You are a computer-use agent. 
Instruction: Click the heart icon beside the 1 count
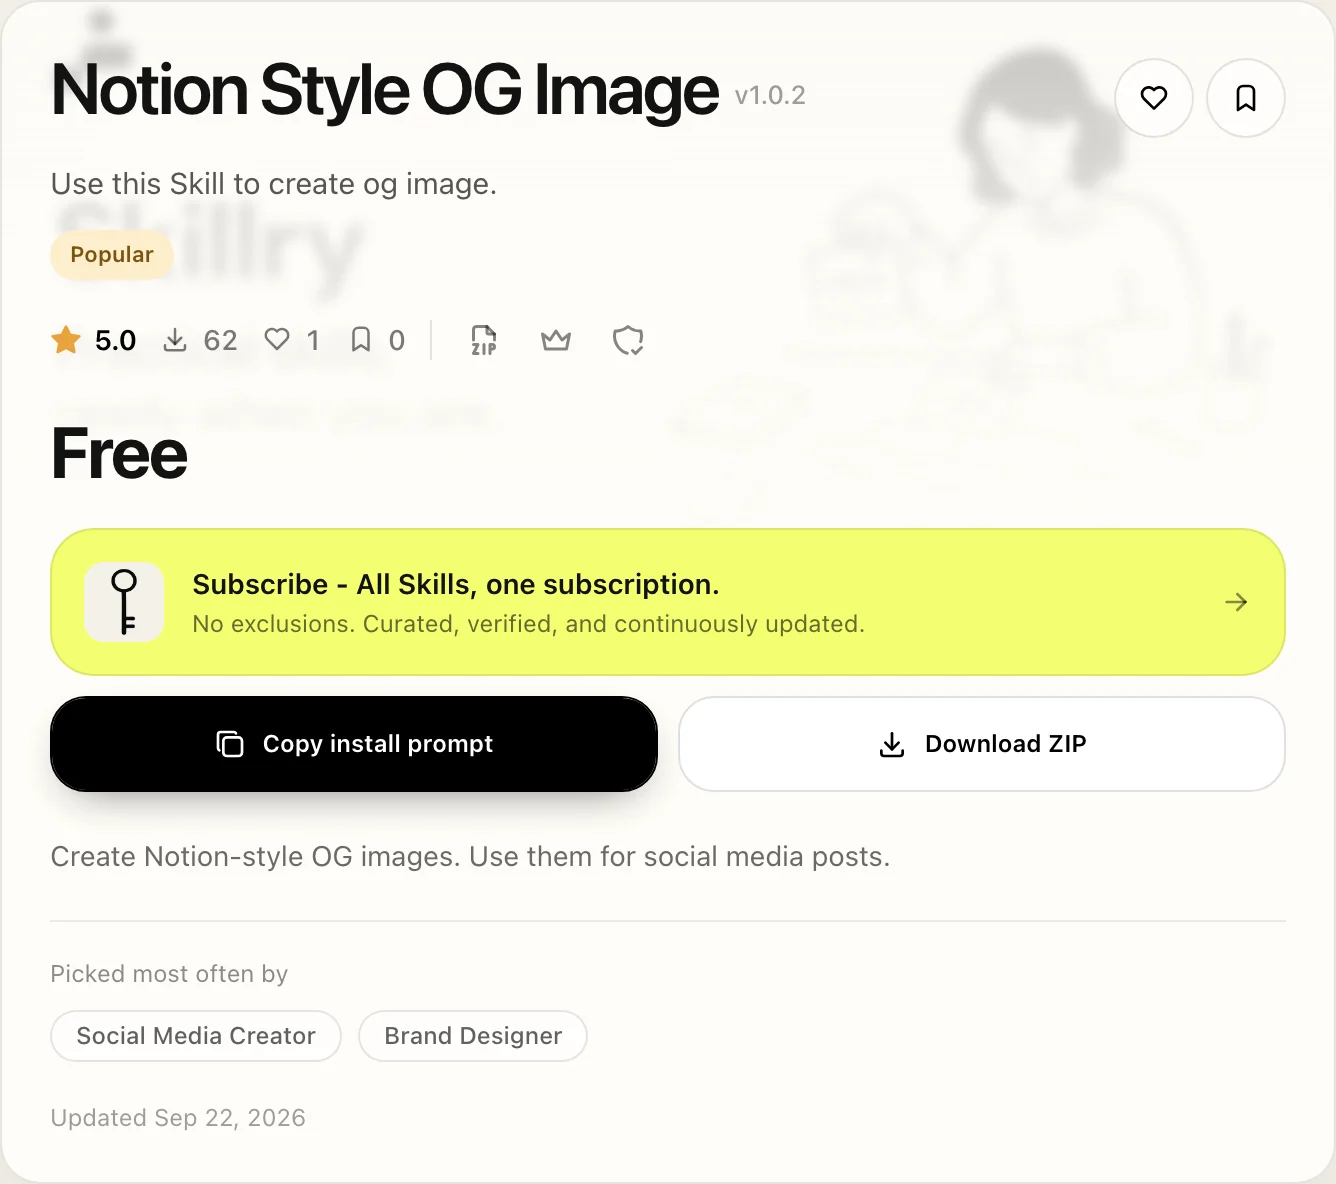point(277,340)
